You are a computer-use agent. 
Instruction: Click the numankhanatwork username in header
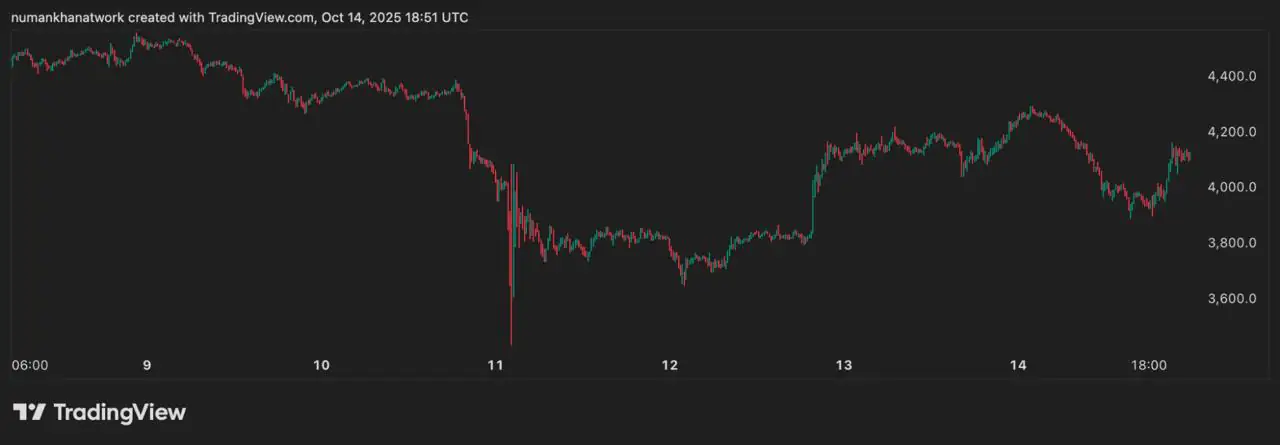coord(68,18)
